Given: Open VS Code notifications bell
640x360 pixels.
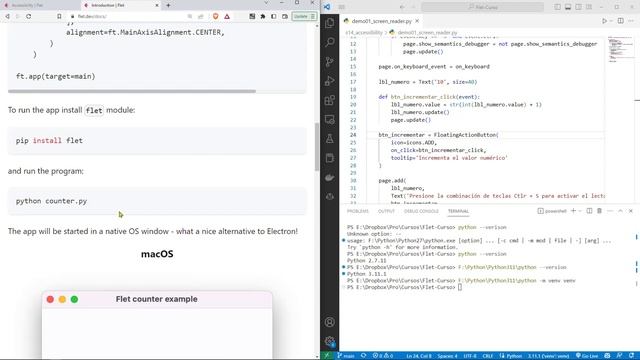Looking at the screenshot, I should (631, 356).
